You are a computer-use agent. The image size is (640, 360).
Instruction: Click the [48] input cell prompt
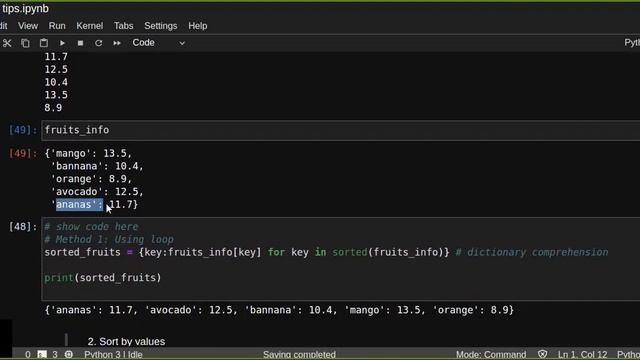coord(23,227)
